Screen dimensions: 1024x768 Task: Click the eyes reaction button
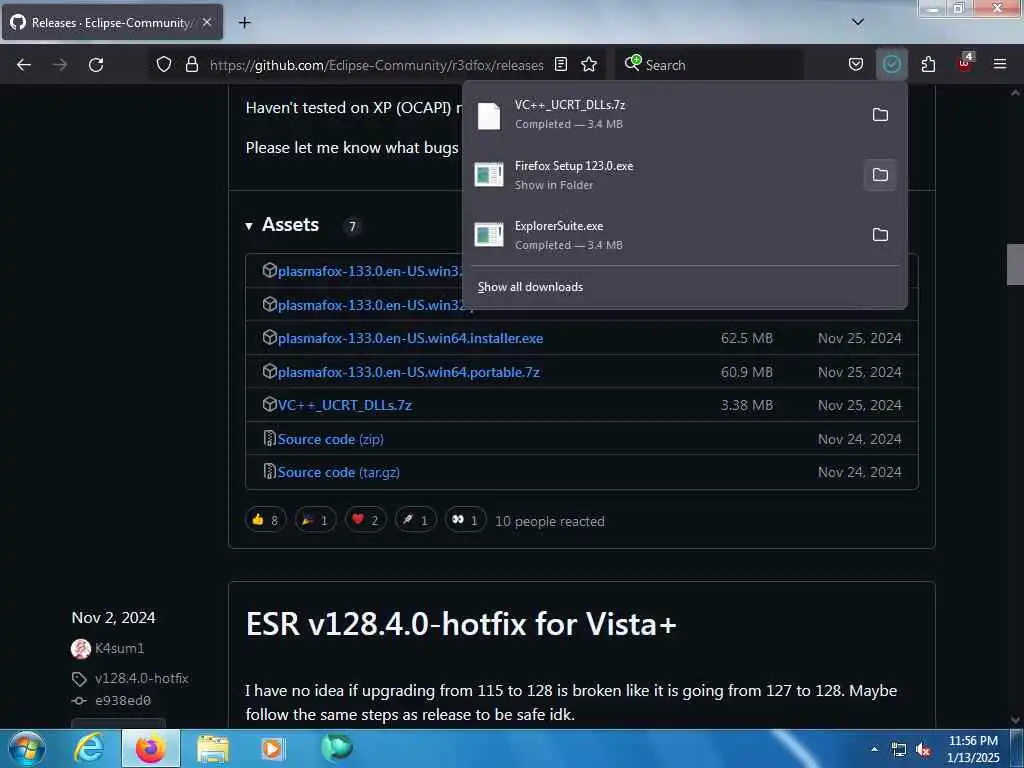465,520
